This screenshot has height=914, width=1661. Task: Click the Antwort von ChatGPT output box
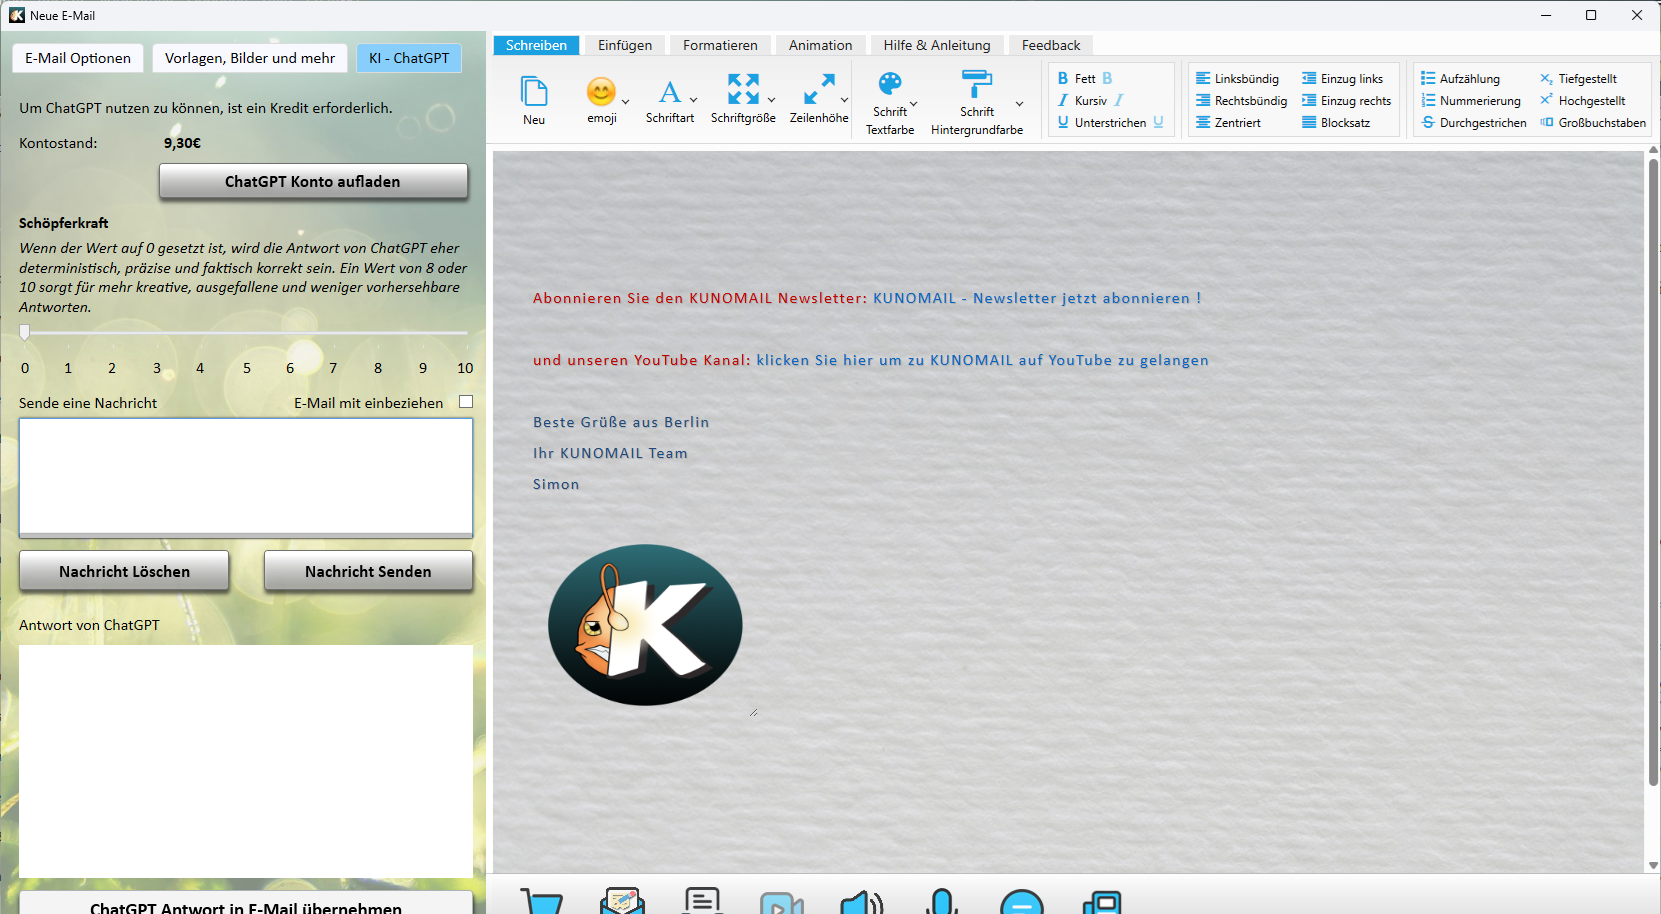246,761
